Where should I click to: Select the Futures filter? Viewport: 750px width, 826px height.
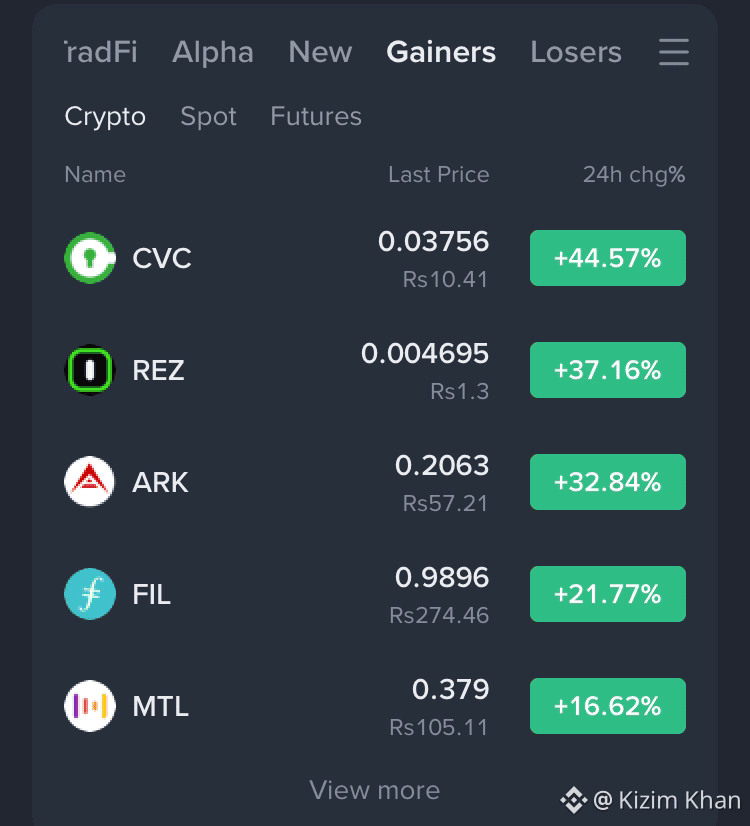point(316,116)
